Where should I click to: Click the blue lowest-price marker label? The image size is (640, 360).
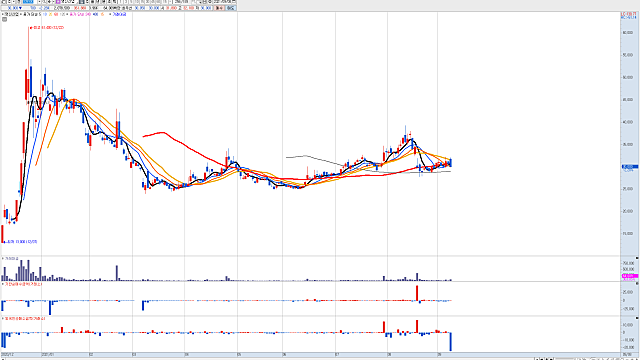pos(21,242)
